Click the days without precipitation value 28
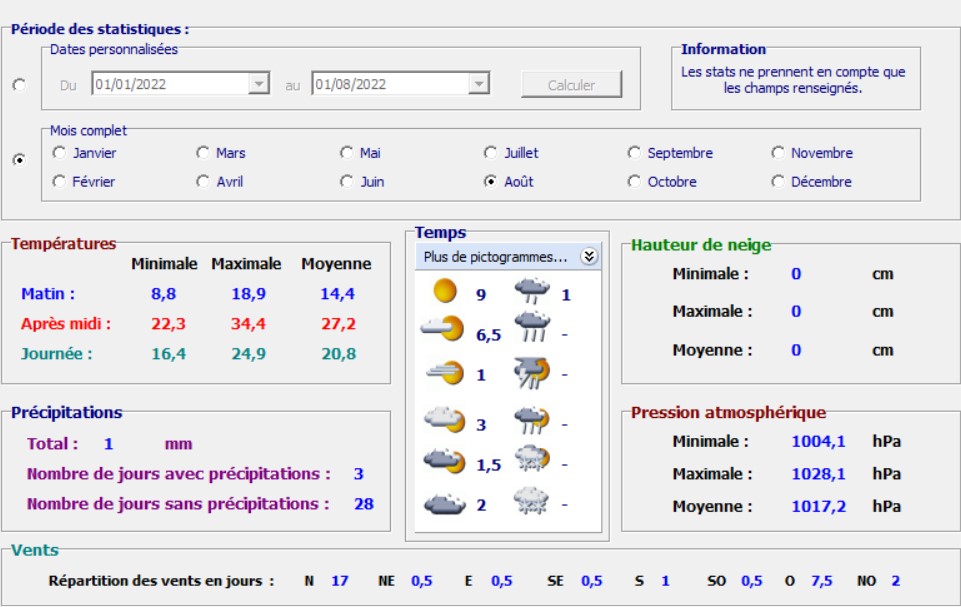961x607 pixels. 364,504
